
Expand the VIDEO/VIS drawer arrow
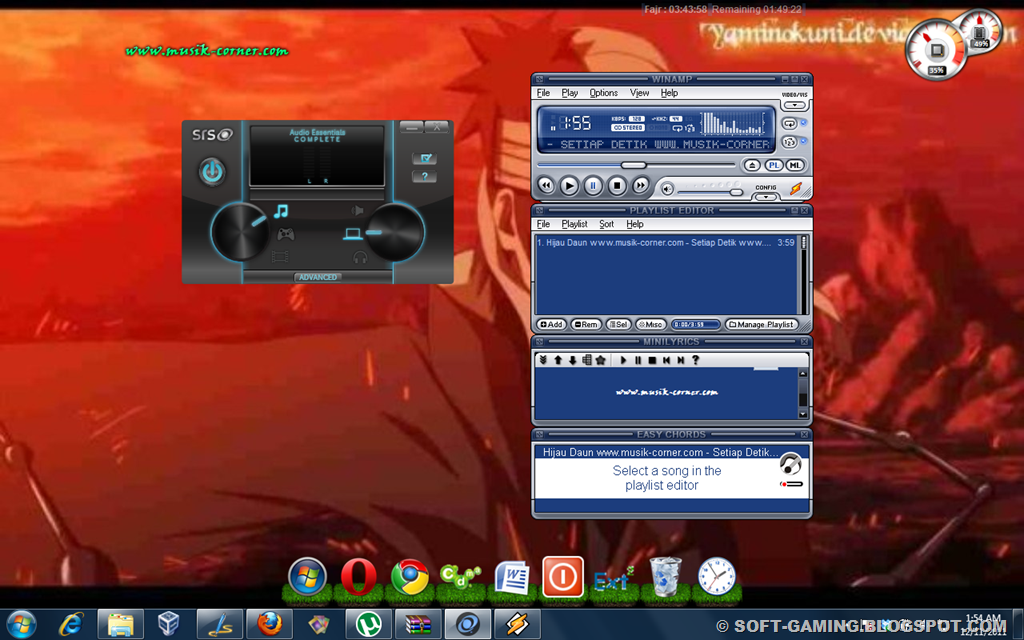[x=794, y=104]
